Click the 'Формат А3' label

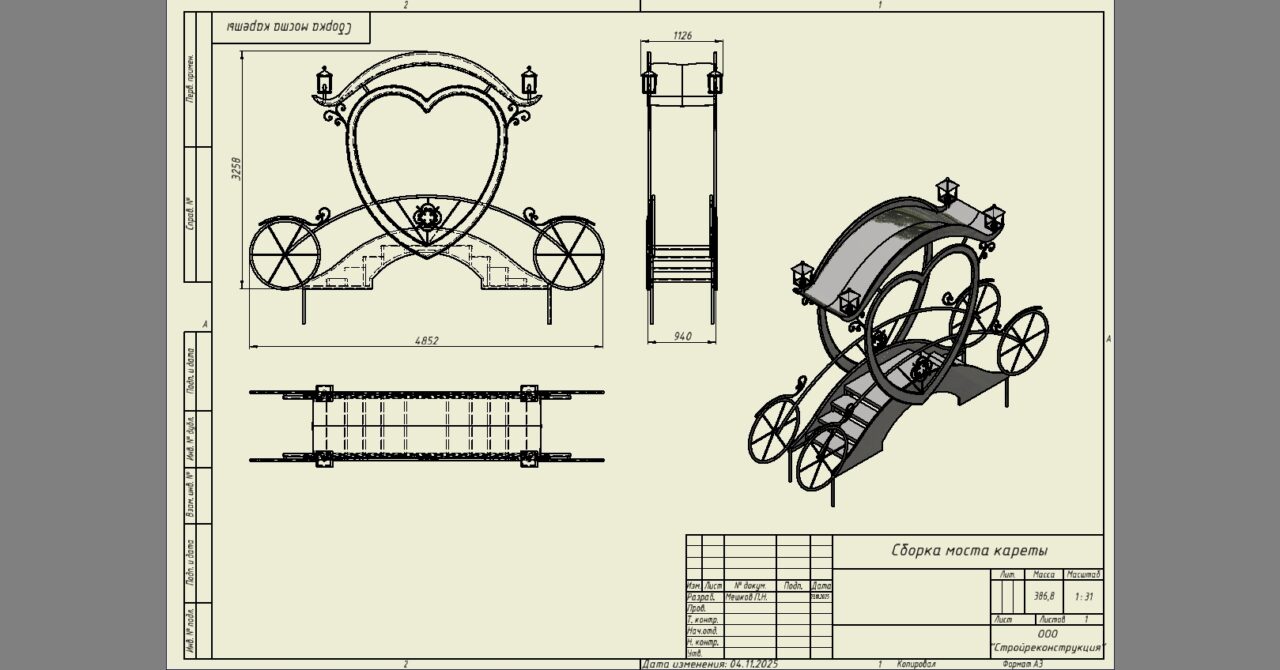pos(1022,664)
